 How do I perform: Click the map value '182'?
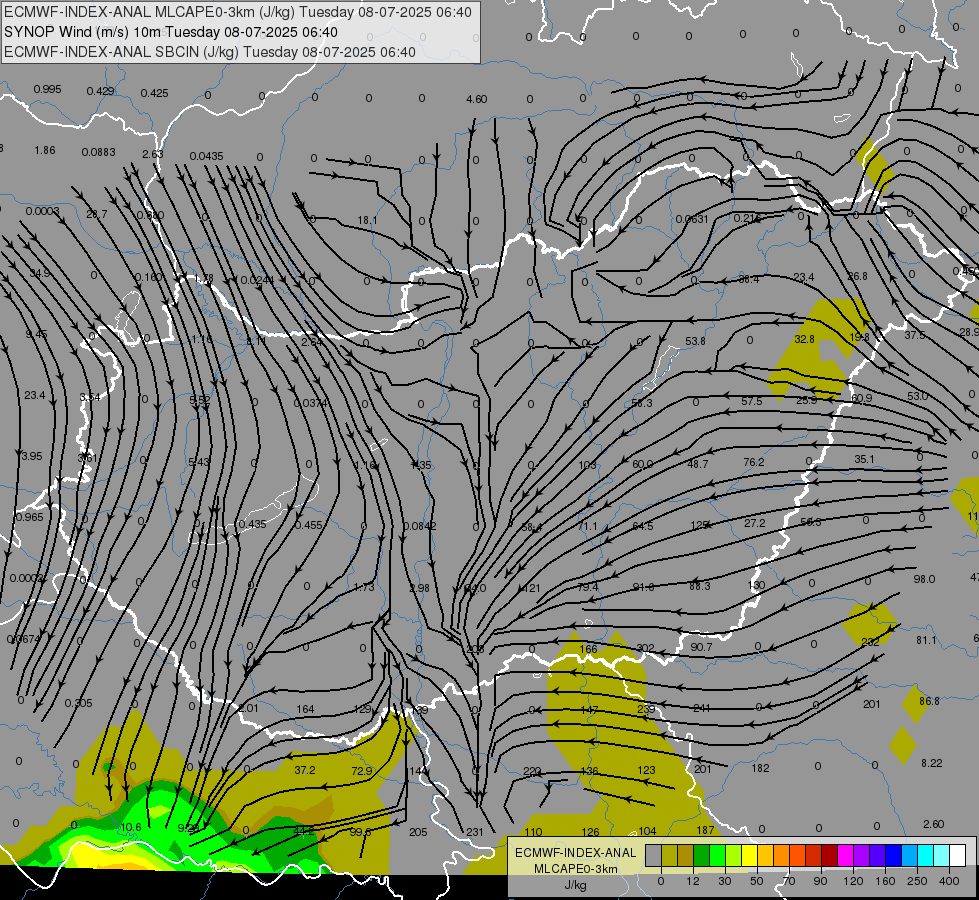(760, 768)
